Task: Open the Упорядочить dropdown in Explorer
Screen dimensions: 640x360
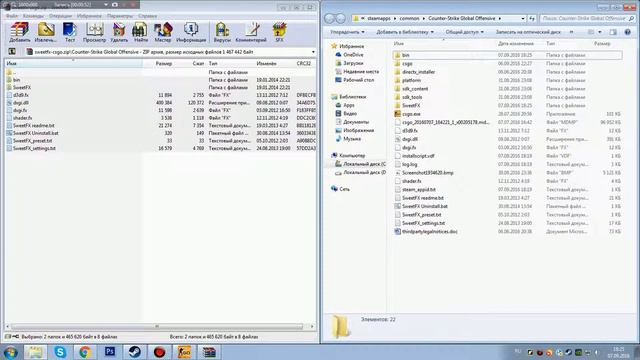Action: [x=347, y=32]
